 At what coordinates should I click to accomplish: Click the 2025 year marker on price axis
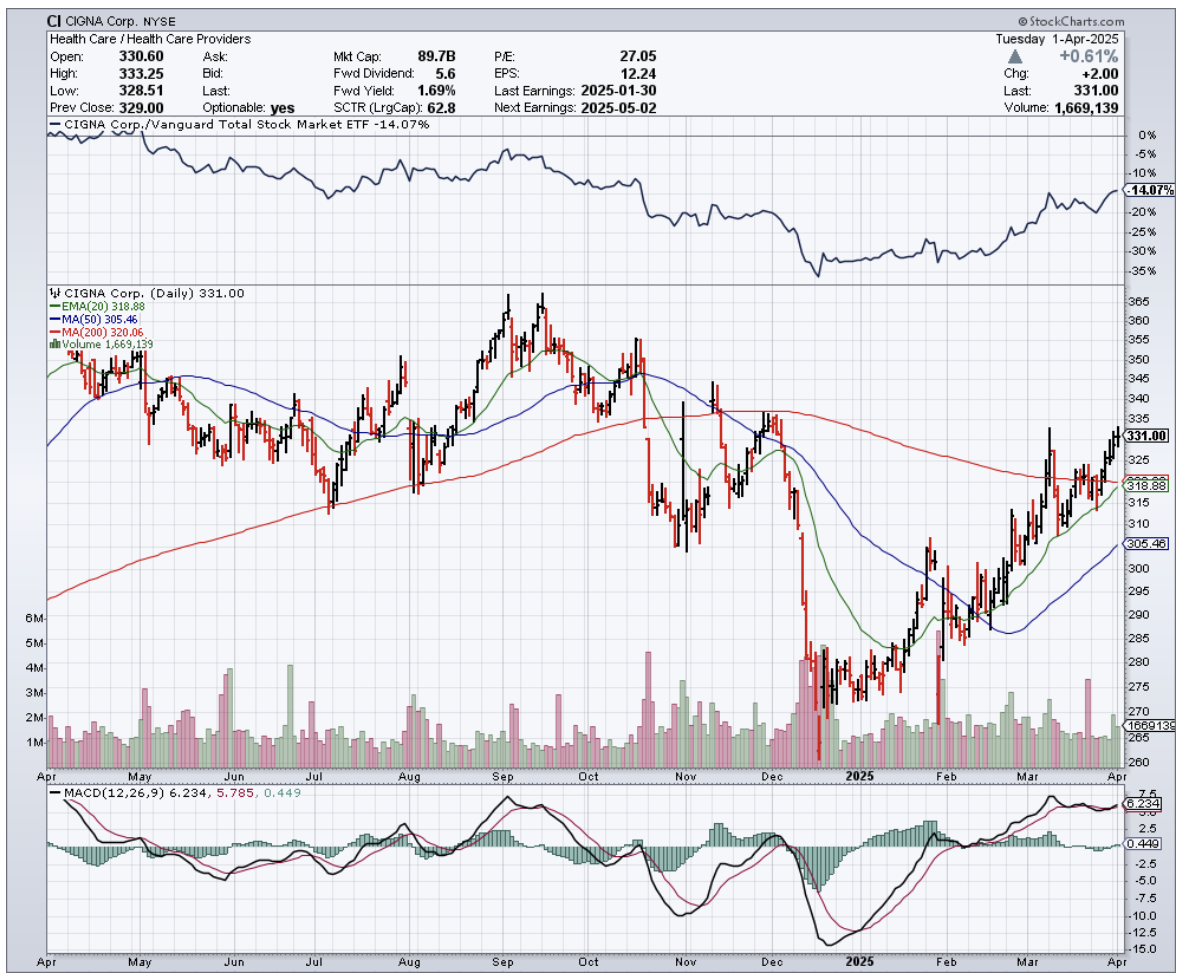coord(860,775)
